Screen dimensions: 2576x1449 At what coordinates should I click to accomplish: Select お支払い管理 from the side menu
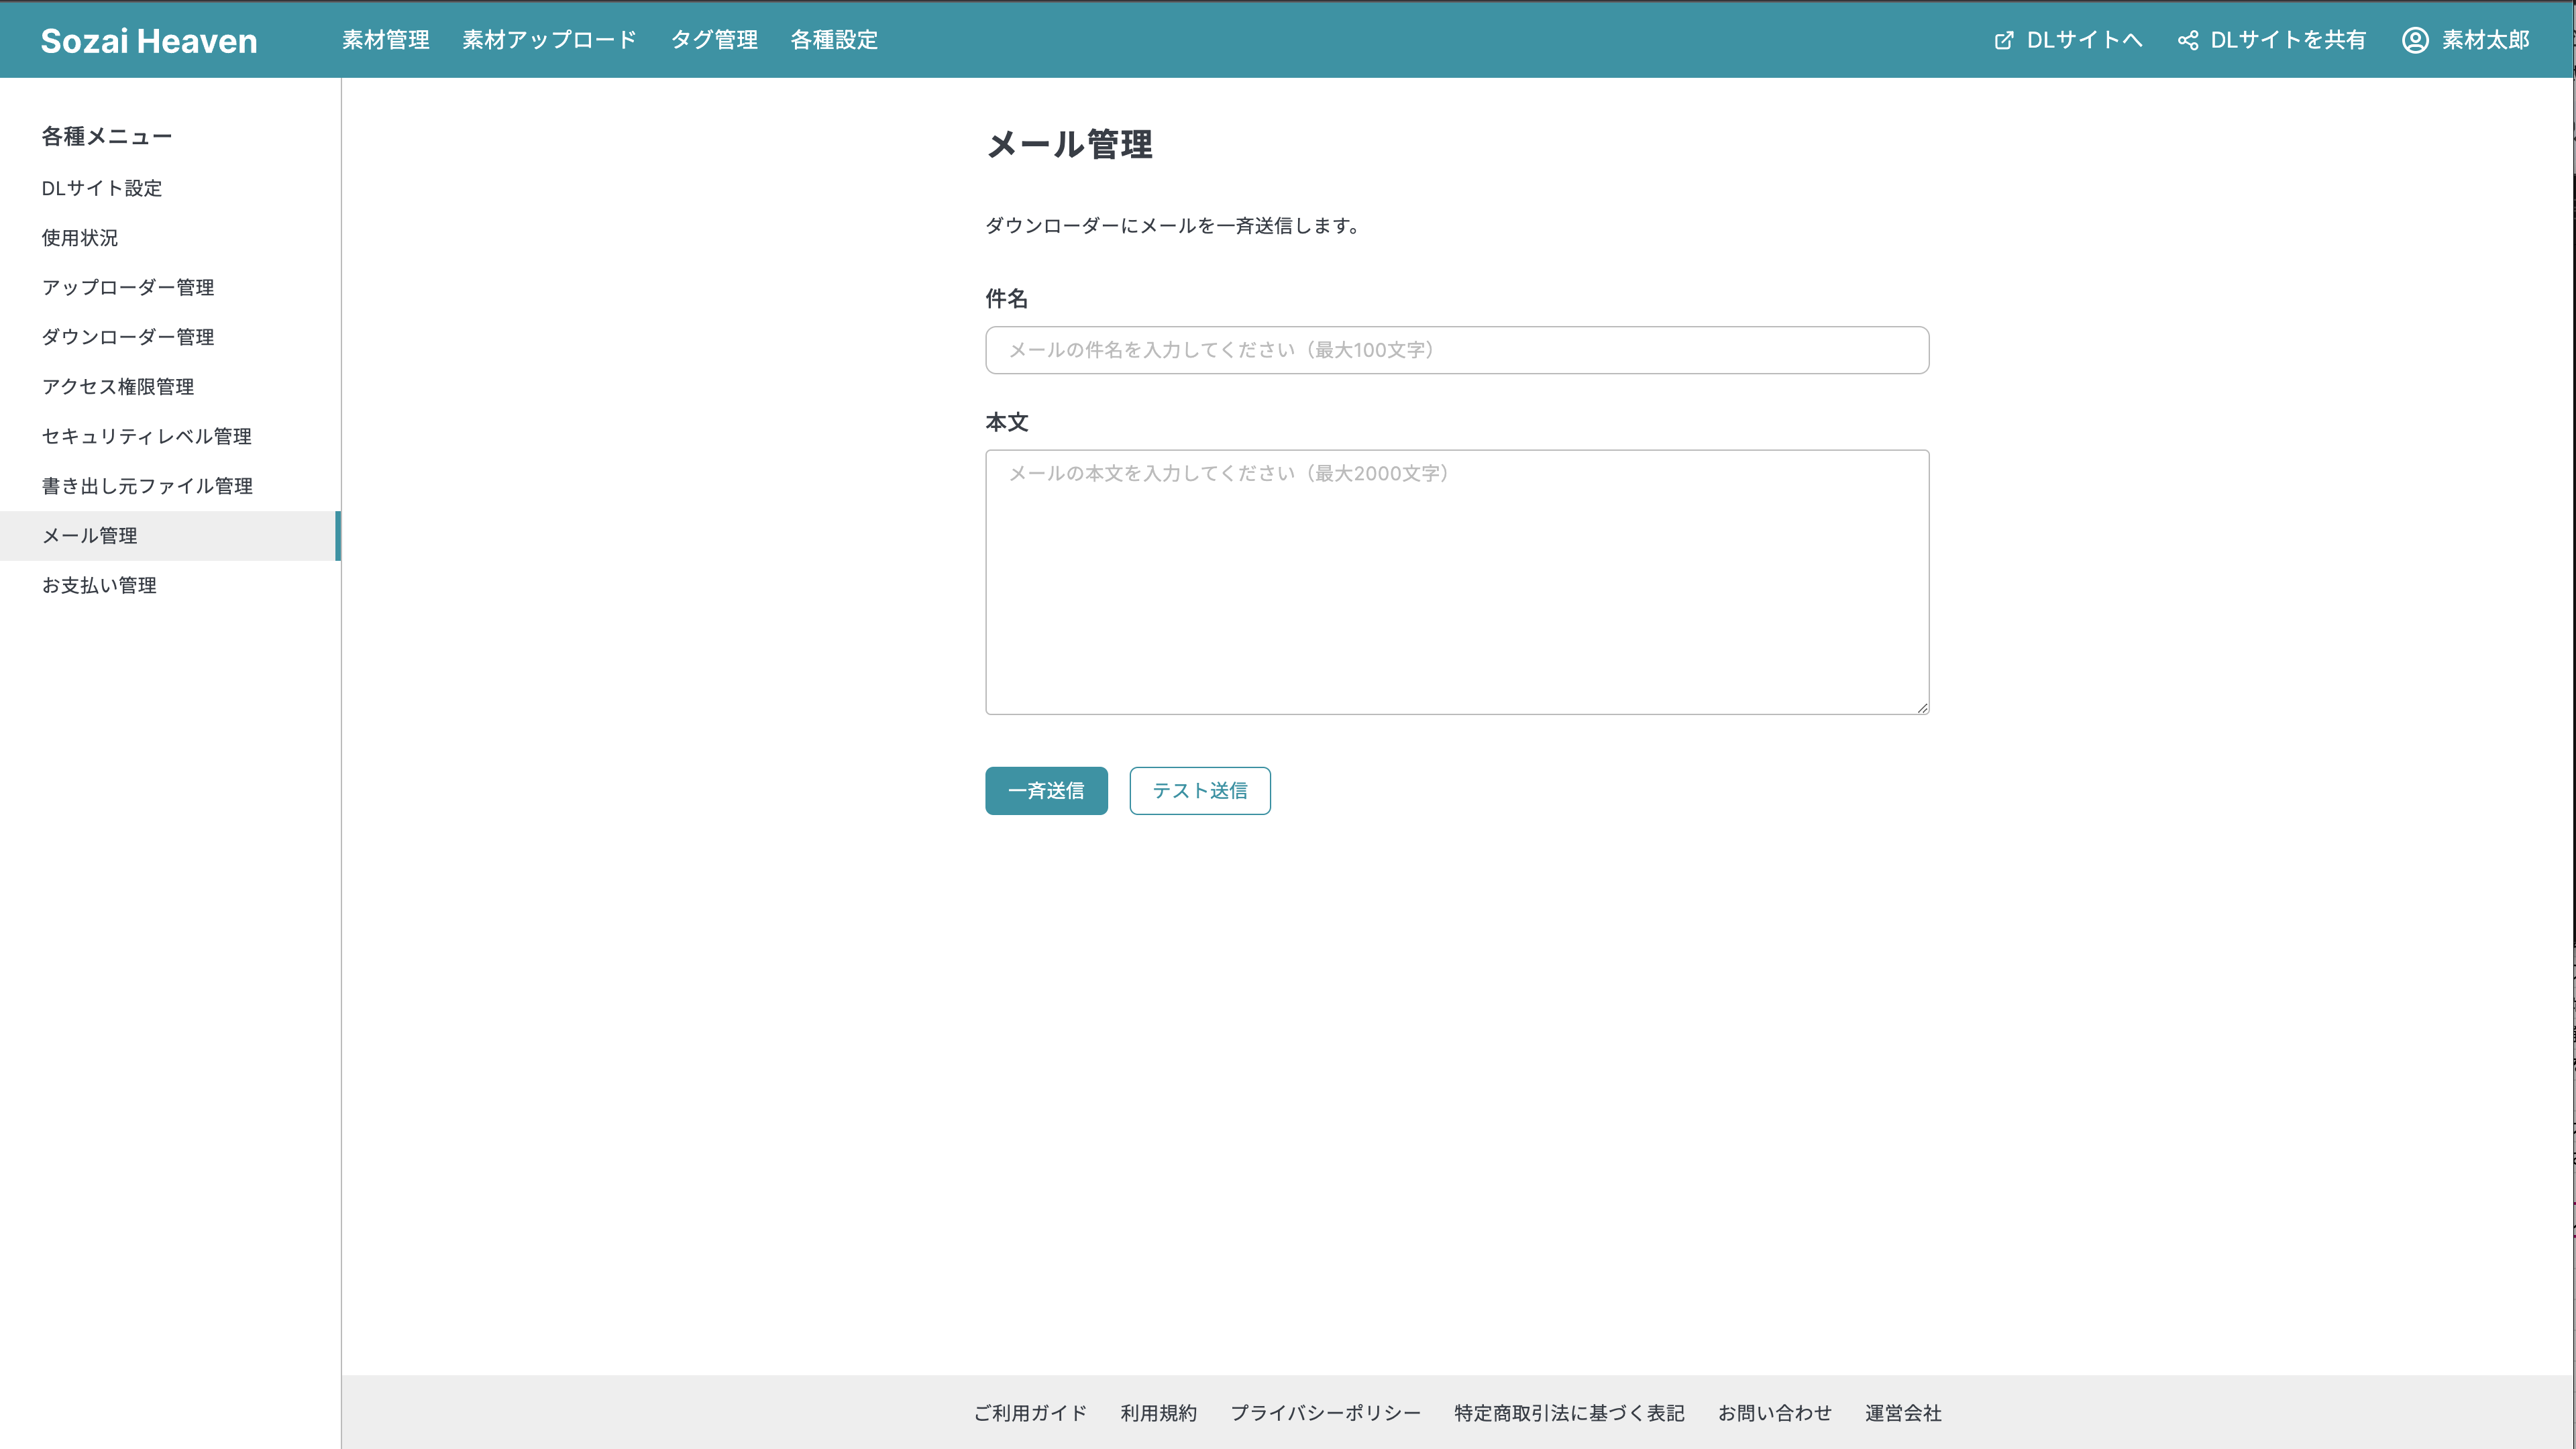point(99,585)
